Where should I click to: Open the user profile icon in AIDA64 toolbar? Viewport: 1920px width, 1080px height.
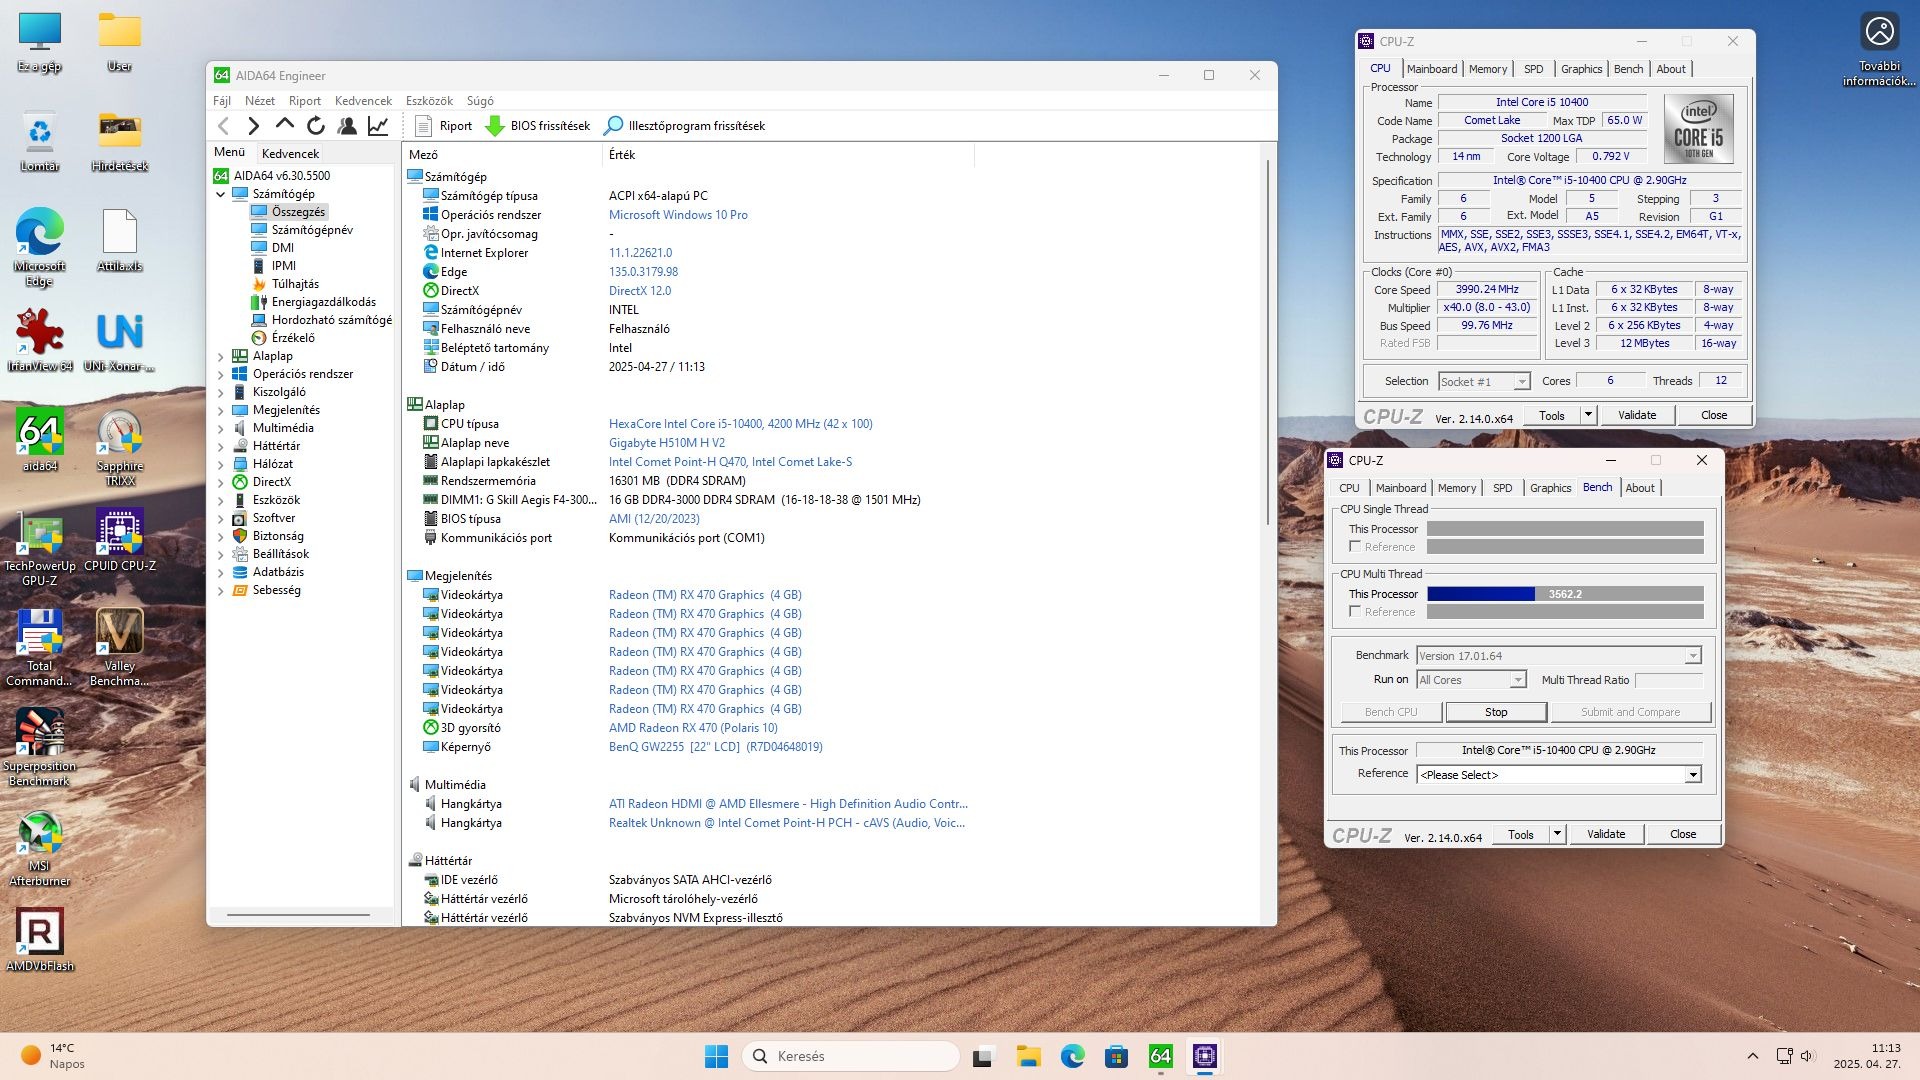click(347, 126)
